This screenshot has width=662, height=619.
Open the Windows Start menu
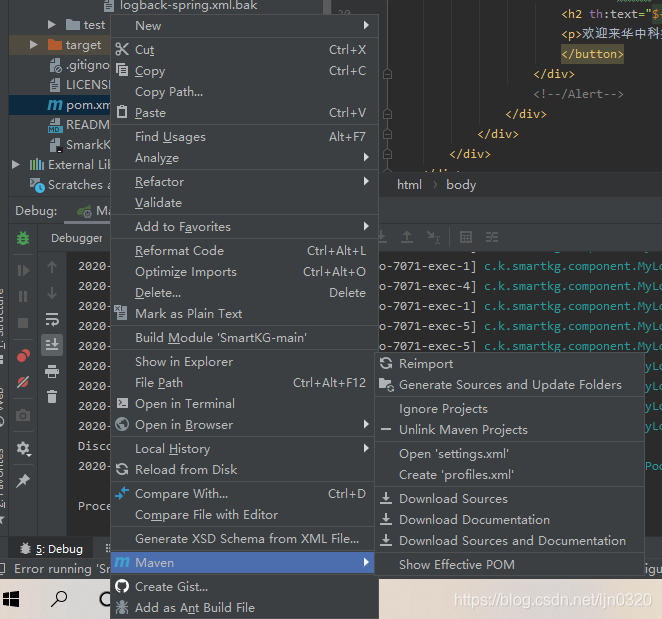14,599
